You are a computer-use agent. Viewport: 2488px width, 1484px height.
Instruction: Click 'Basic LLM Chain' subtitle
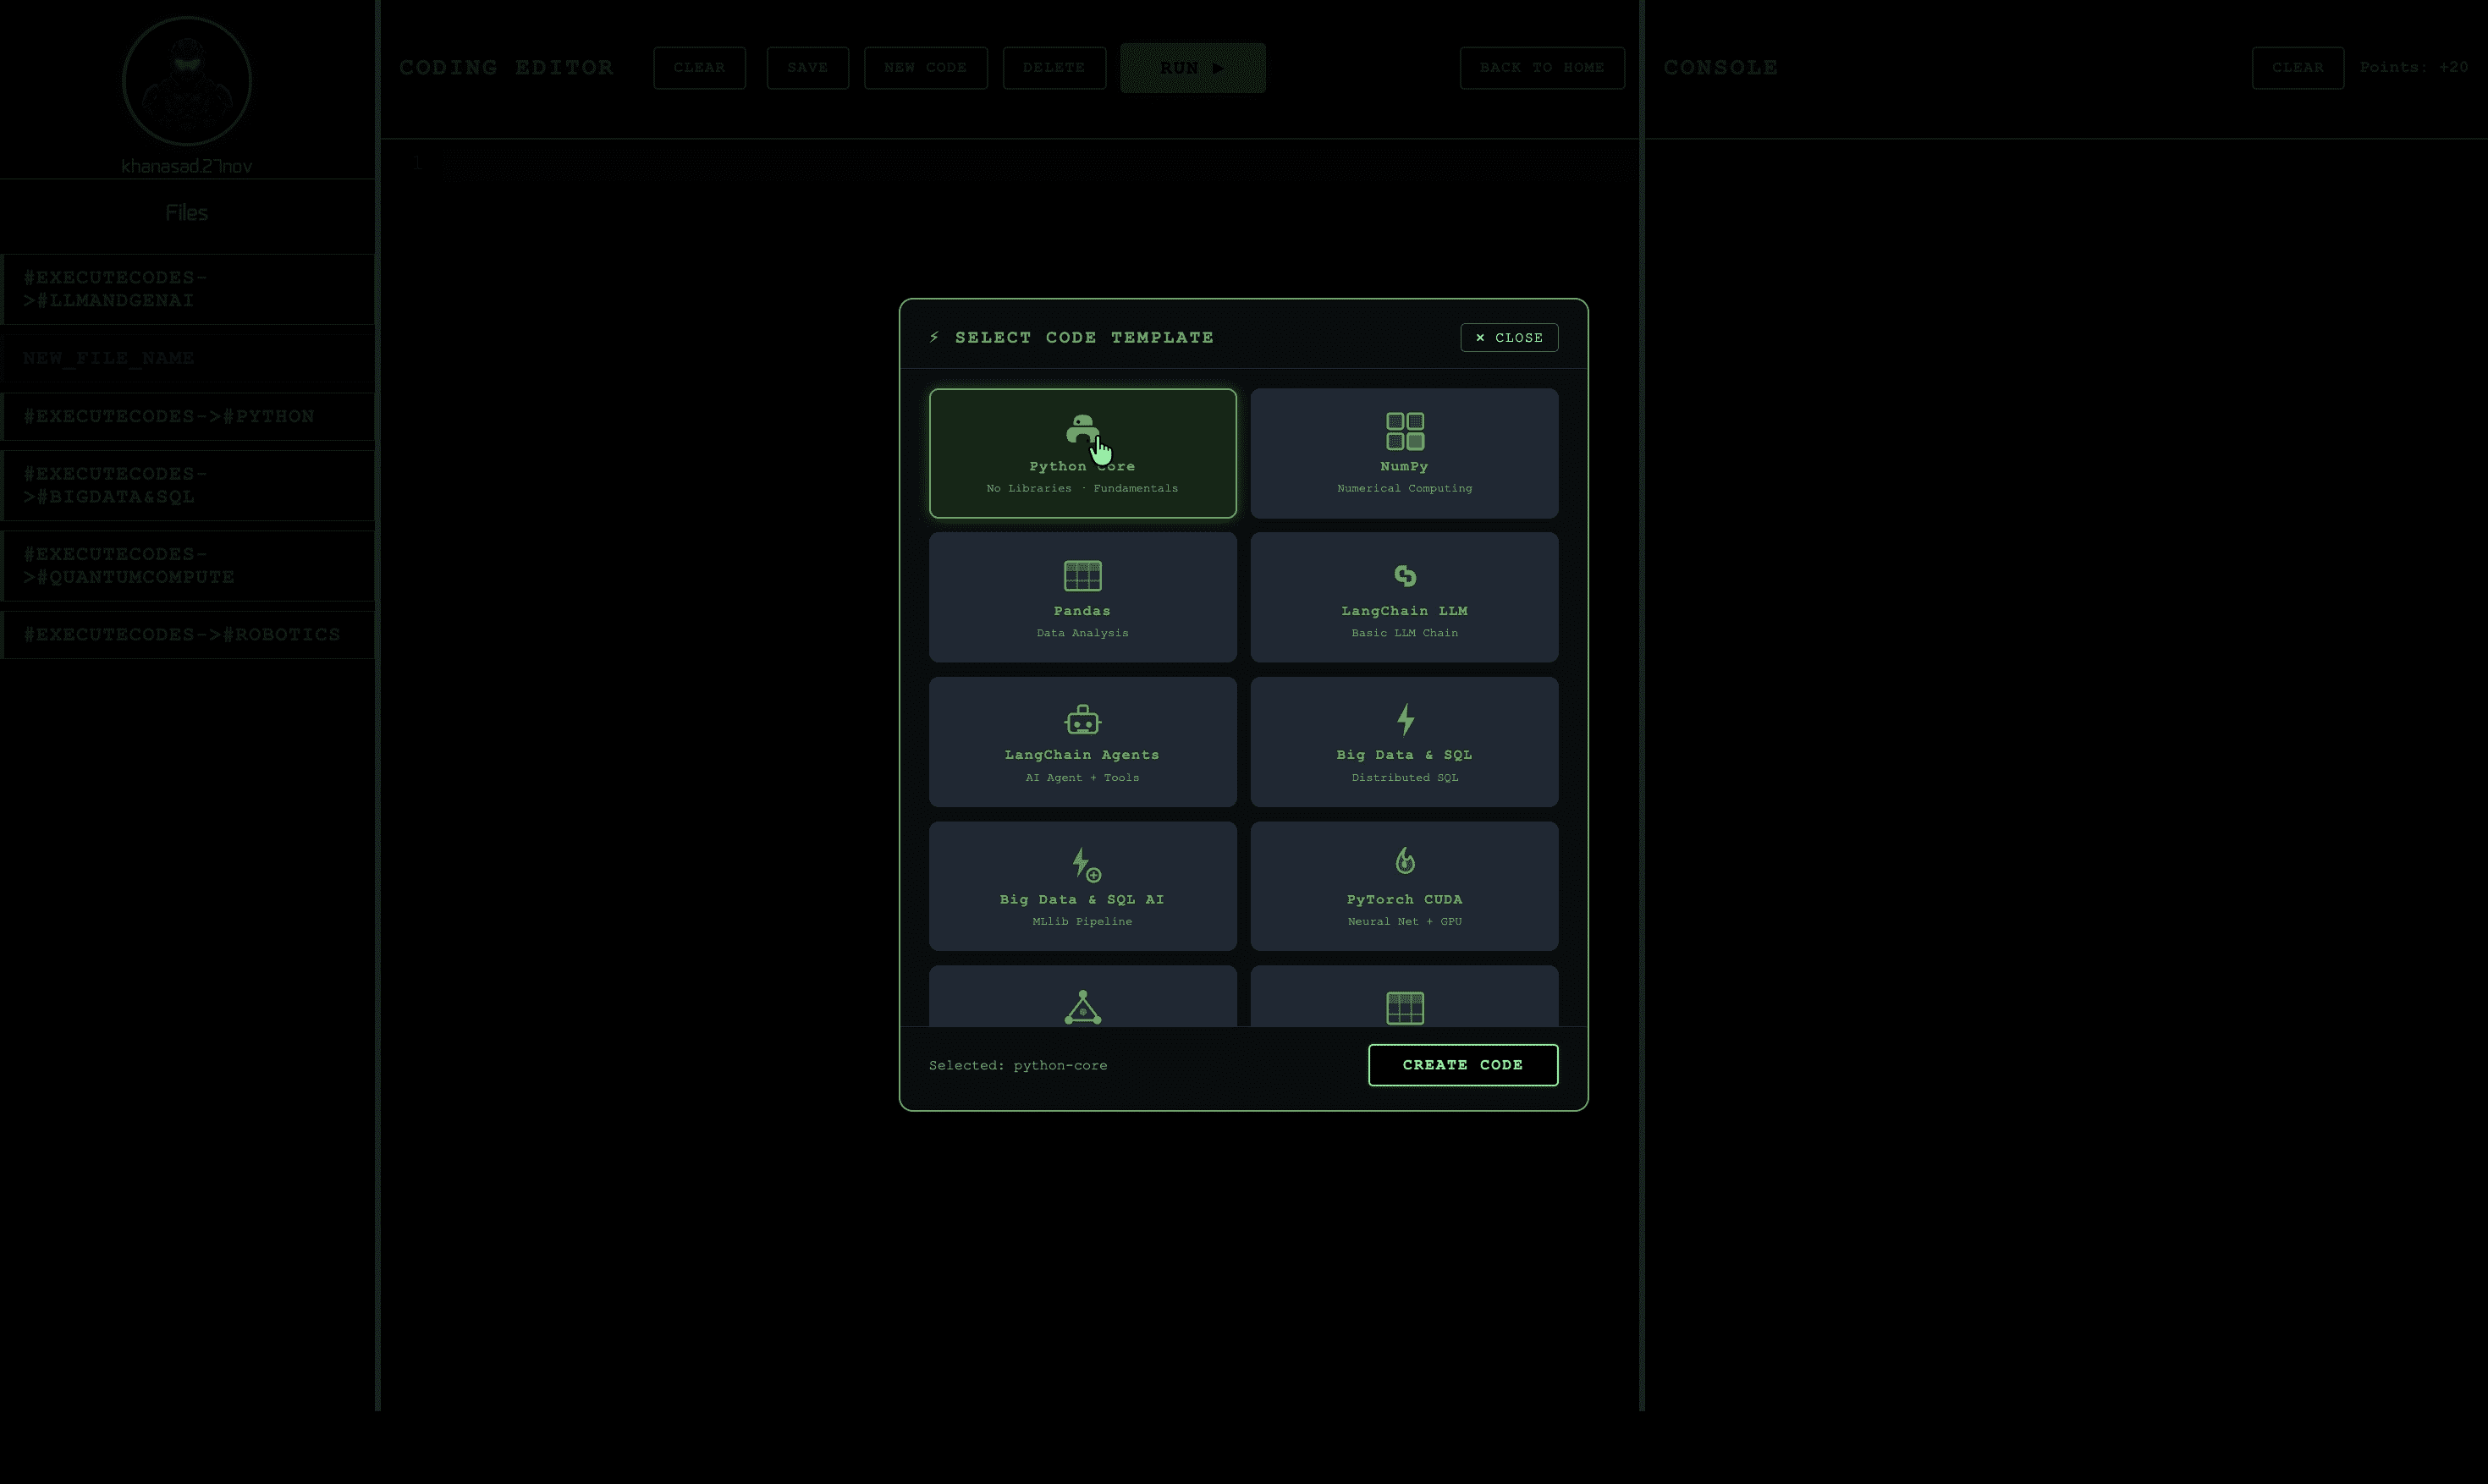pos(1404,633)
